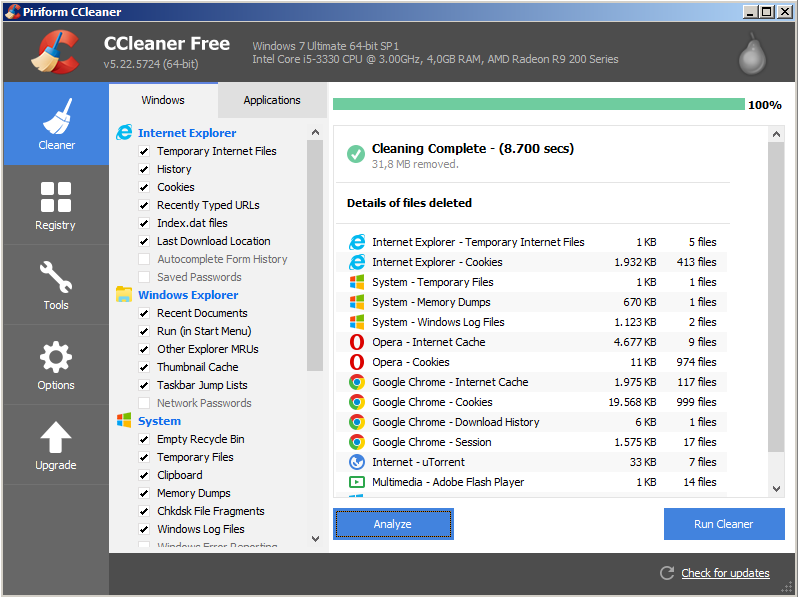Screen dimensions: 798x597
Task: Click the Internet Explorer category icon
Action: tap(124, 133)
